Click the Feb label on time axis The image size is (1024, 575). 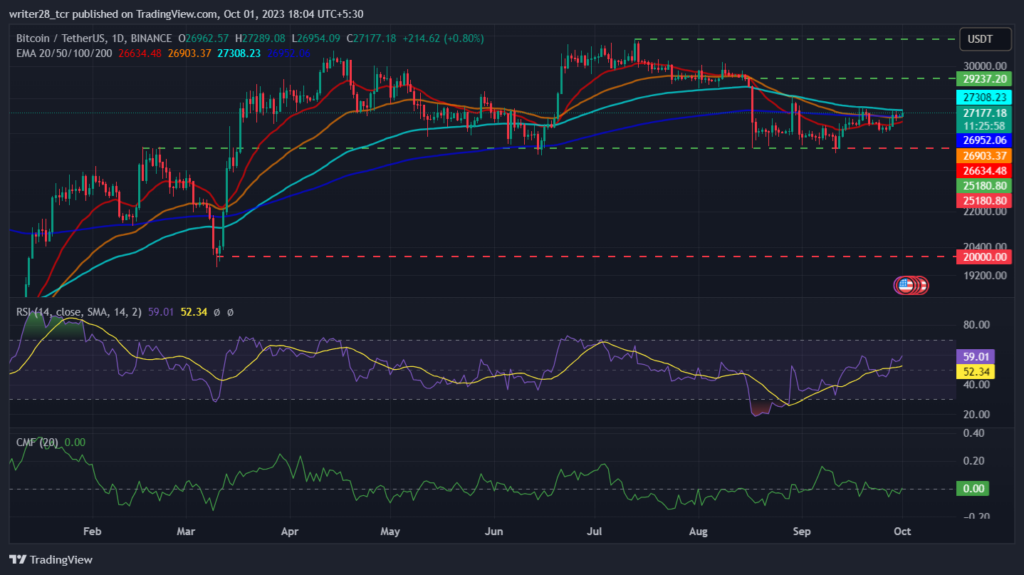coord(92,531)
